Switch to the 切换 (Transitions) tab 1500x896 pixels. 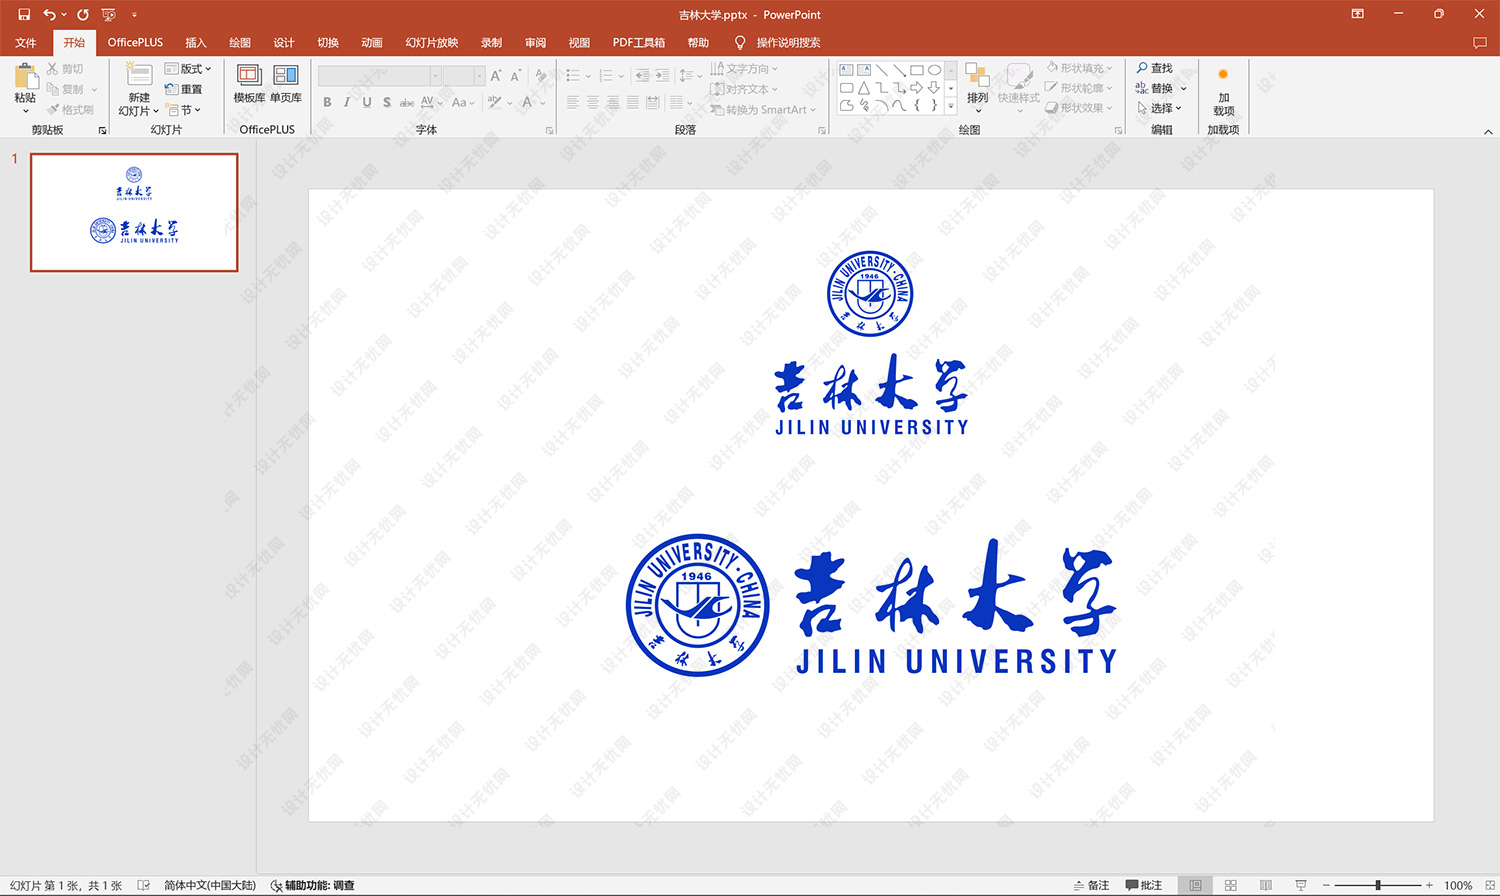(328, 42)
